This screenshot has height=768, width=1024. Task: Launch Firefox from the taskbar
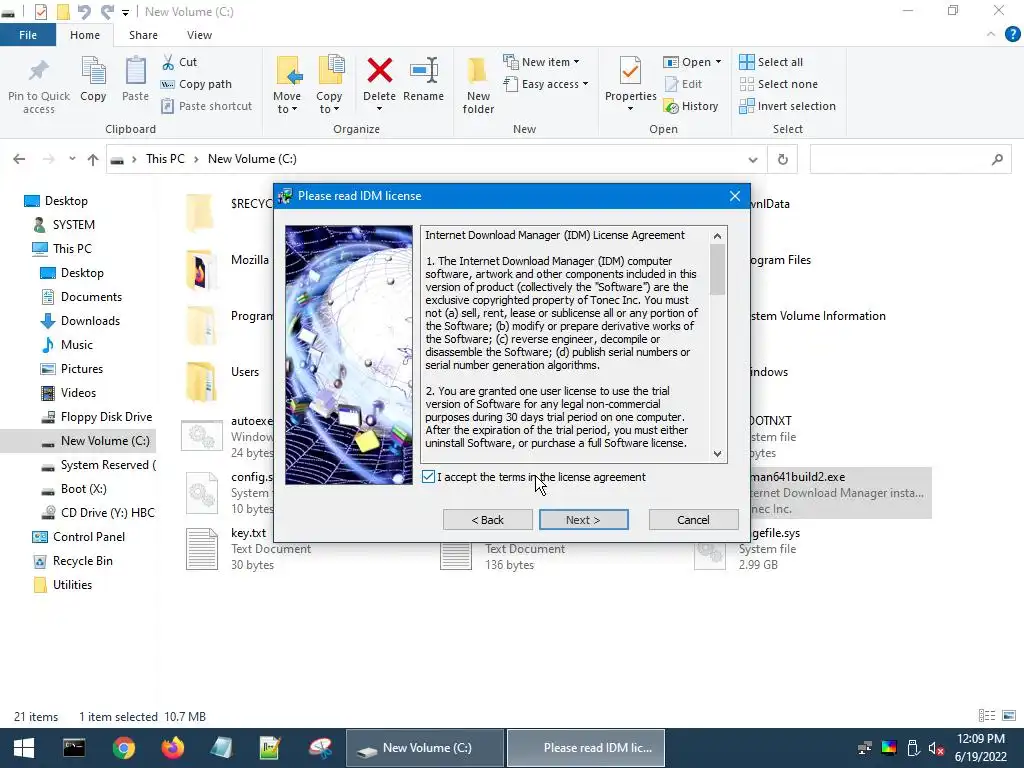(172, 748)
